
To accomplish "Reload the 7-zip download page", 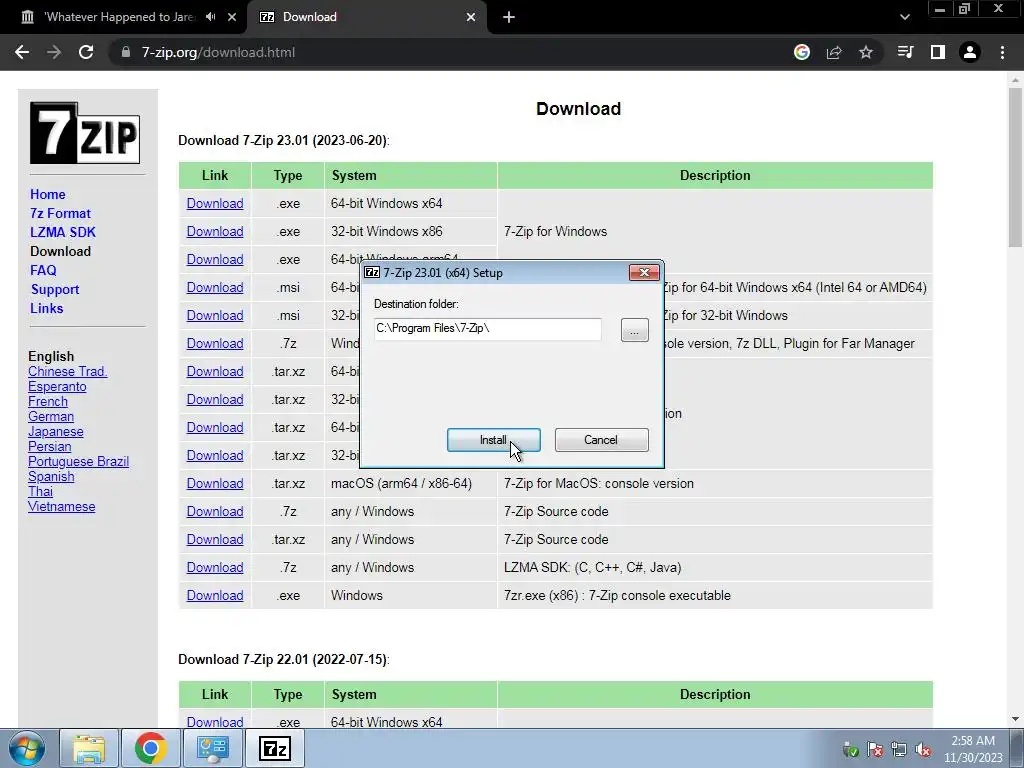I will [x=86, y=52].
